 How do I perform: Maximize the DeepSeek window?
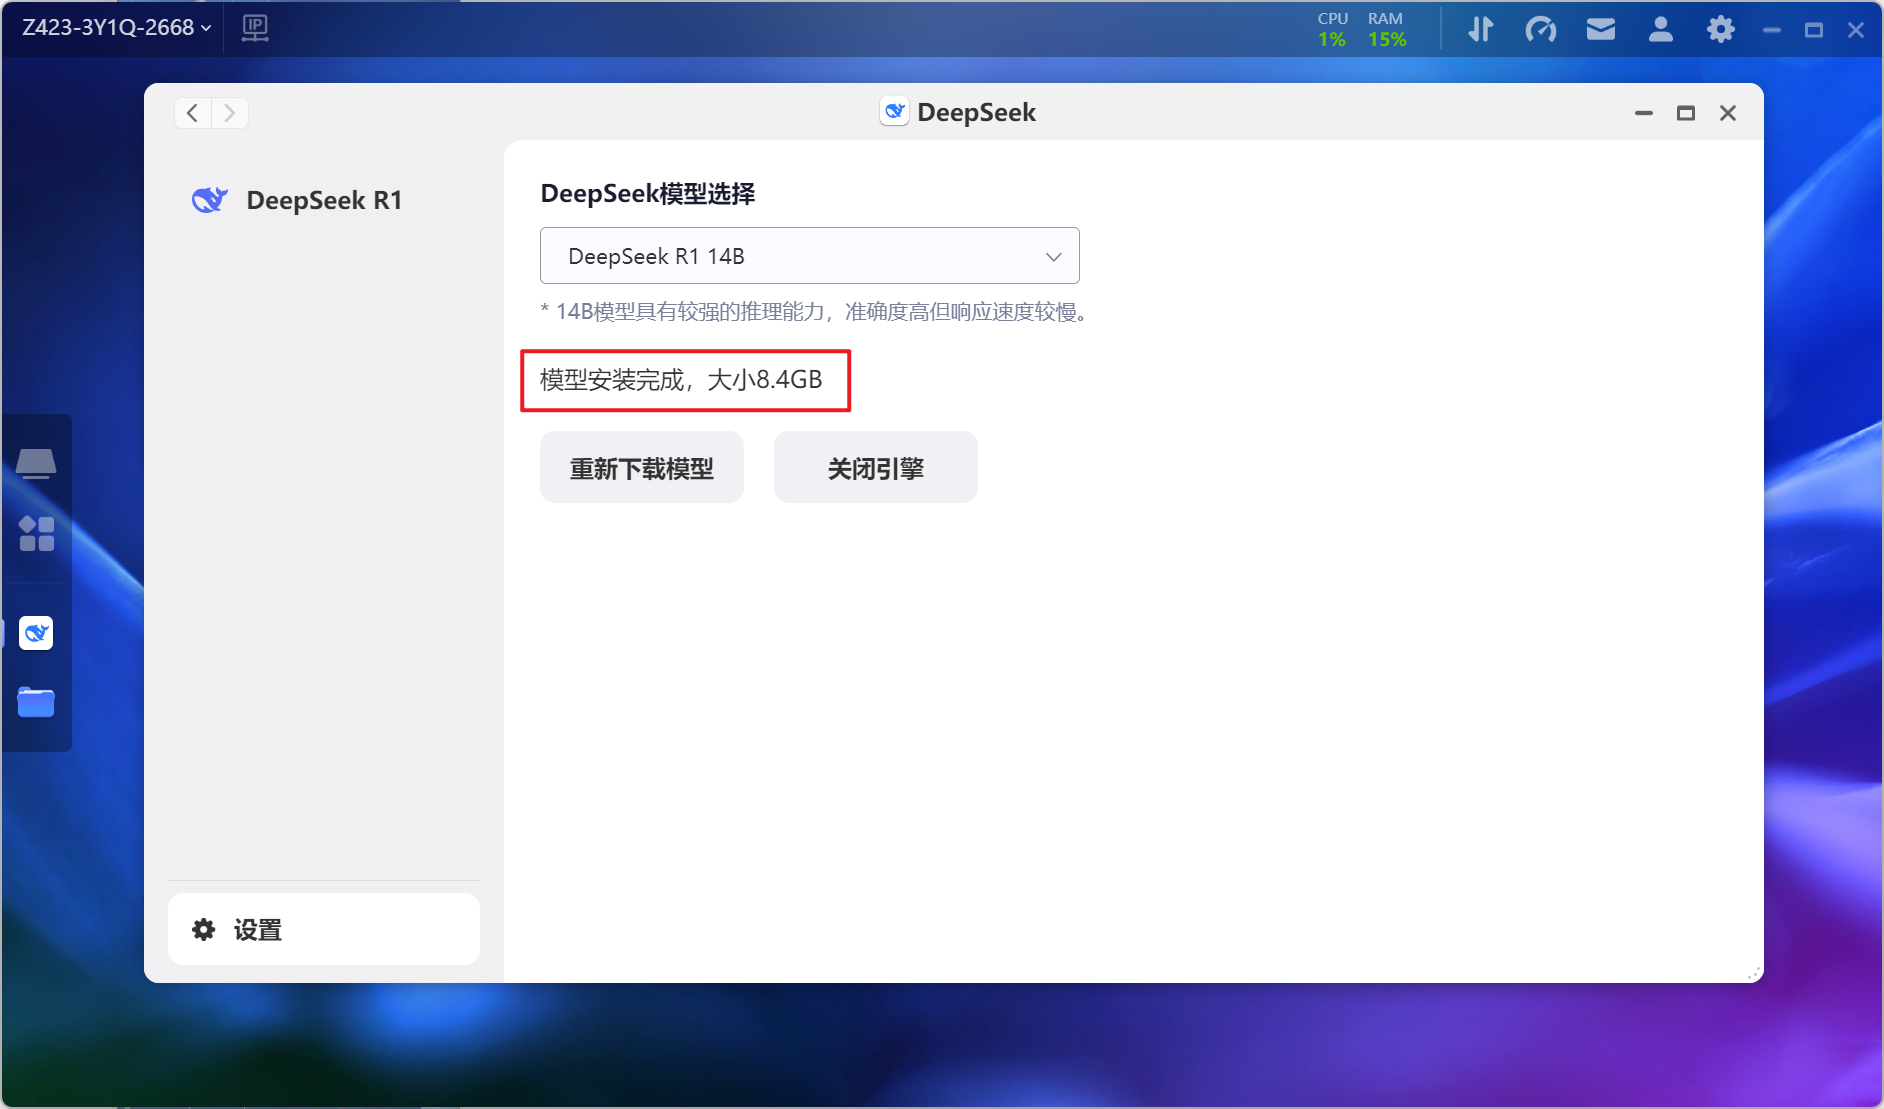pos(1686,113)
